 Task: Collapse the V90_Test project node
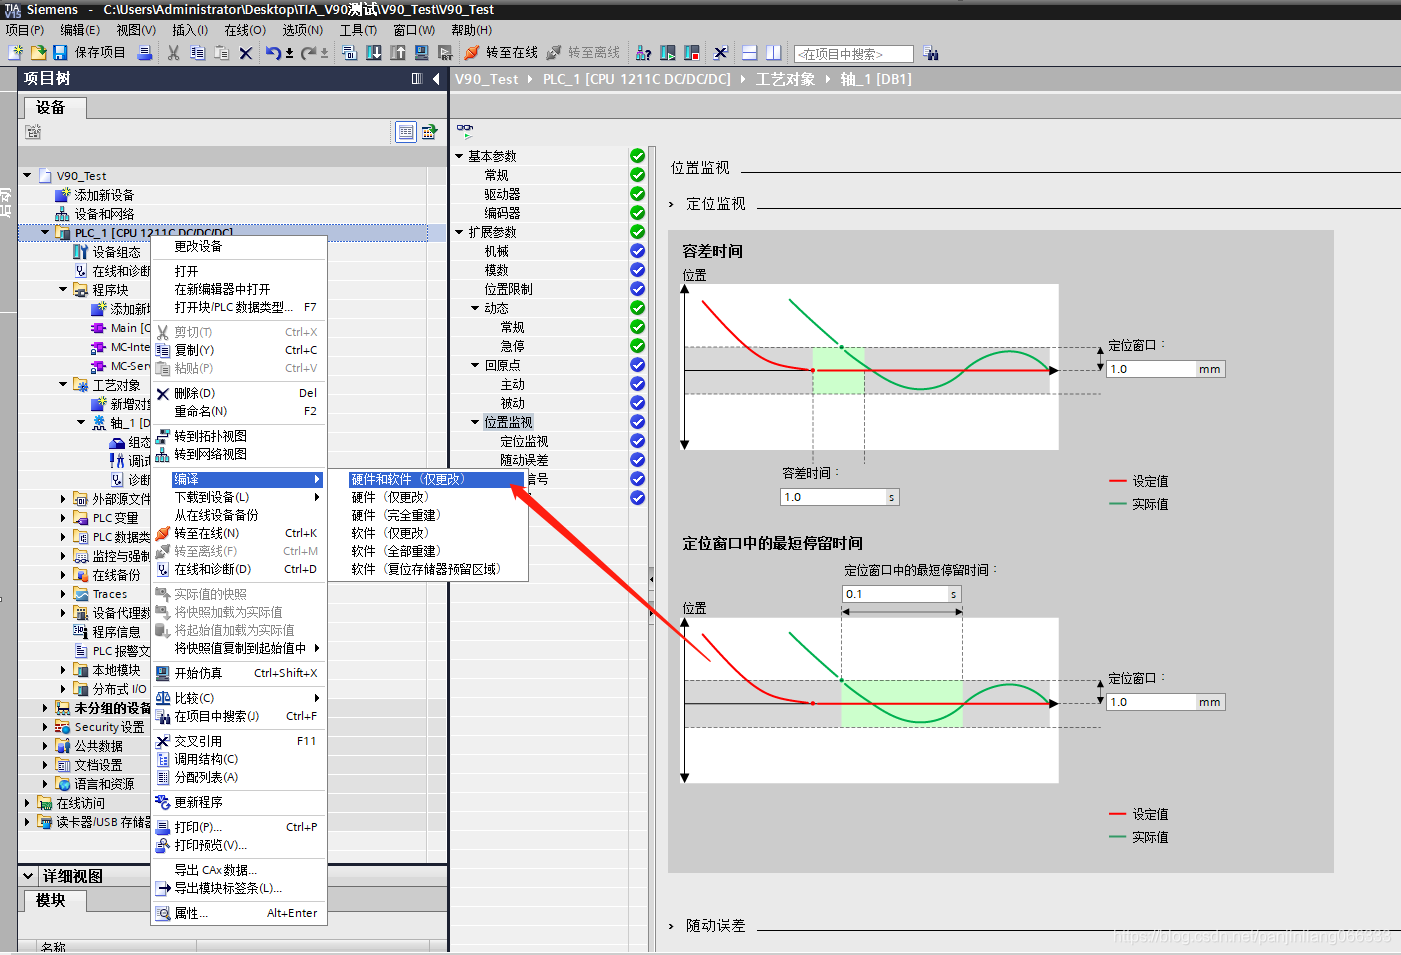tap(27, 175)
